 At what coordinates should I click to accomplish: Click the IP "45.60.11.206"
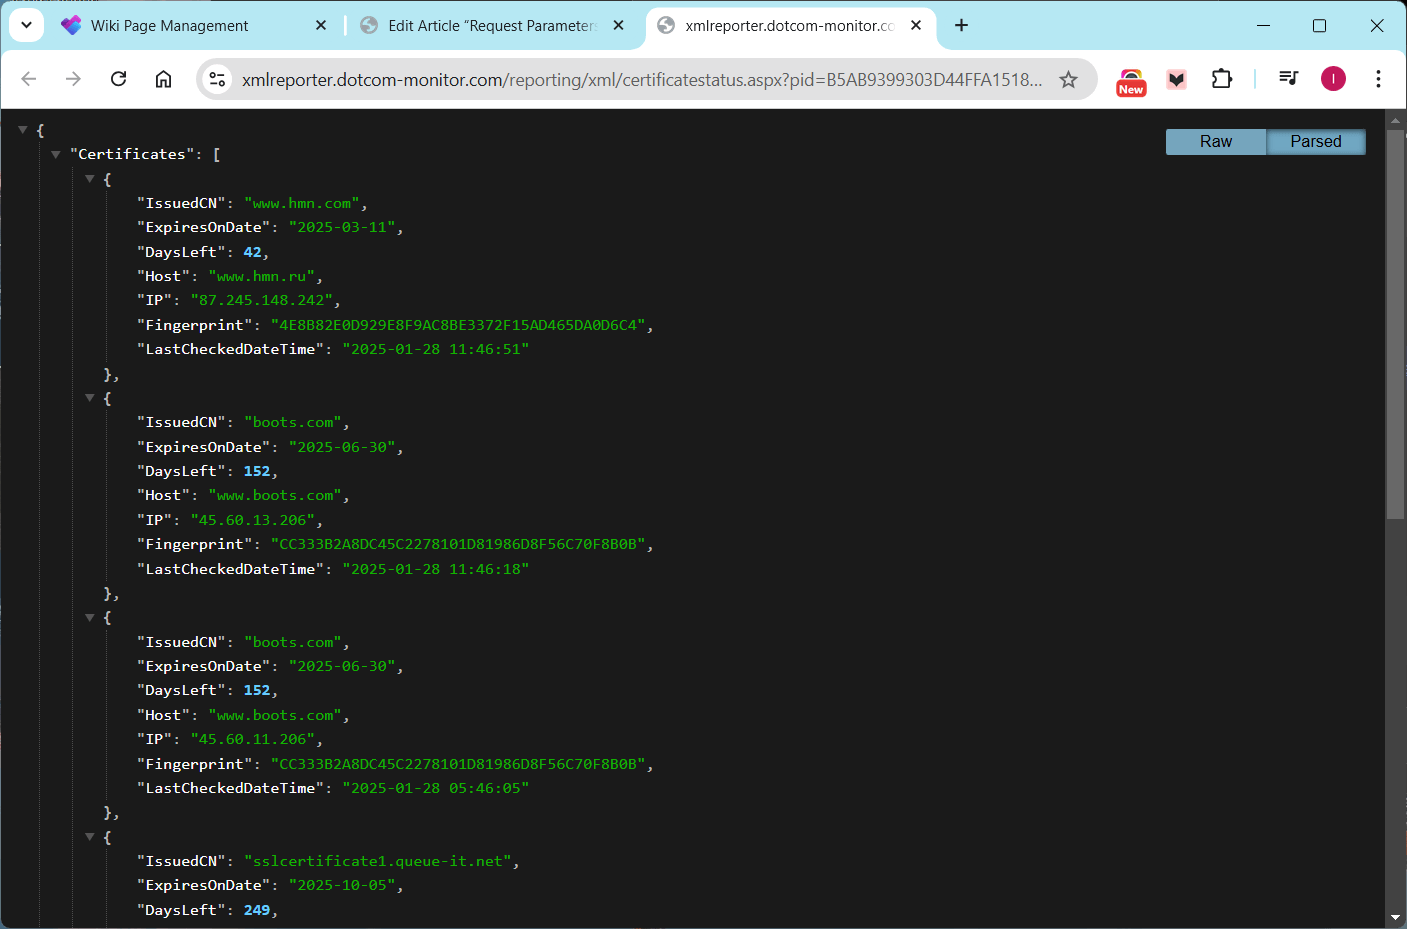[253, 740]
